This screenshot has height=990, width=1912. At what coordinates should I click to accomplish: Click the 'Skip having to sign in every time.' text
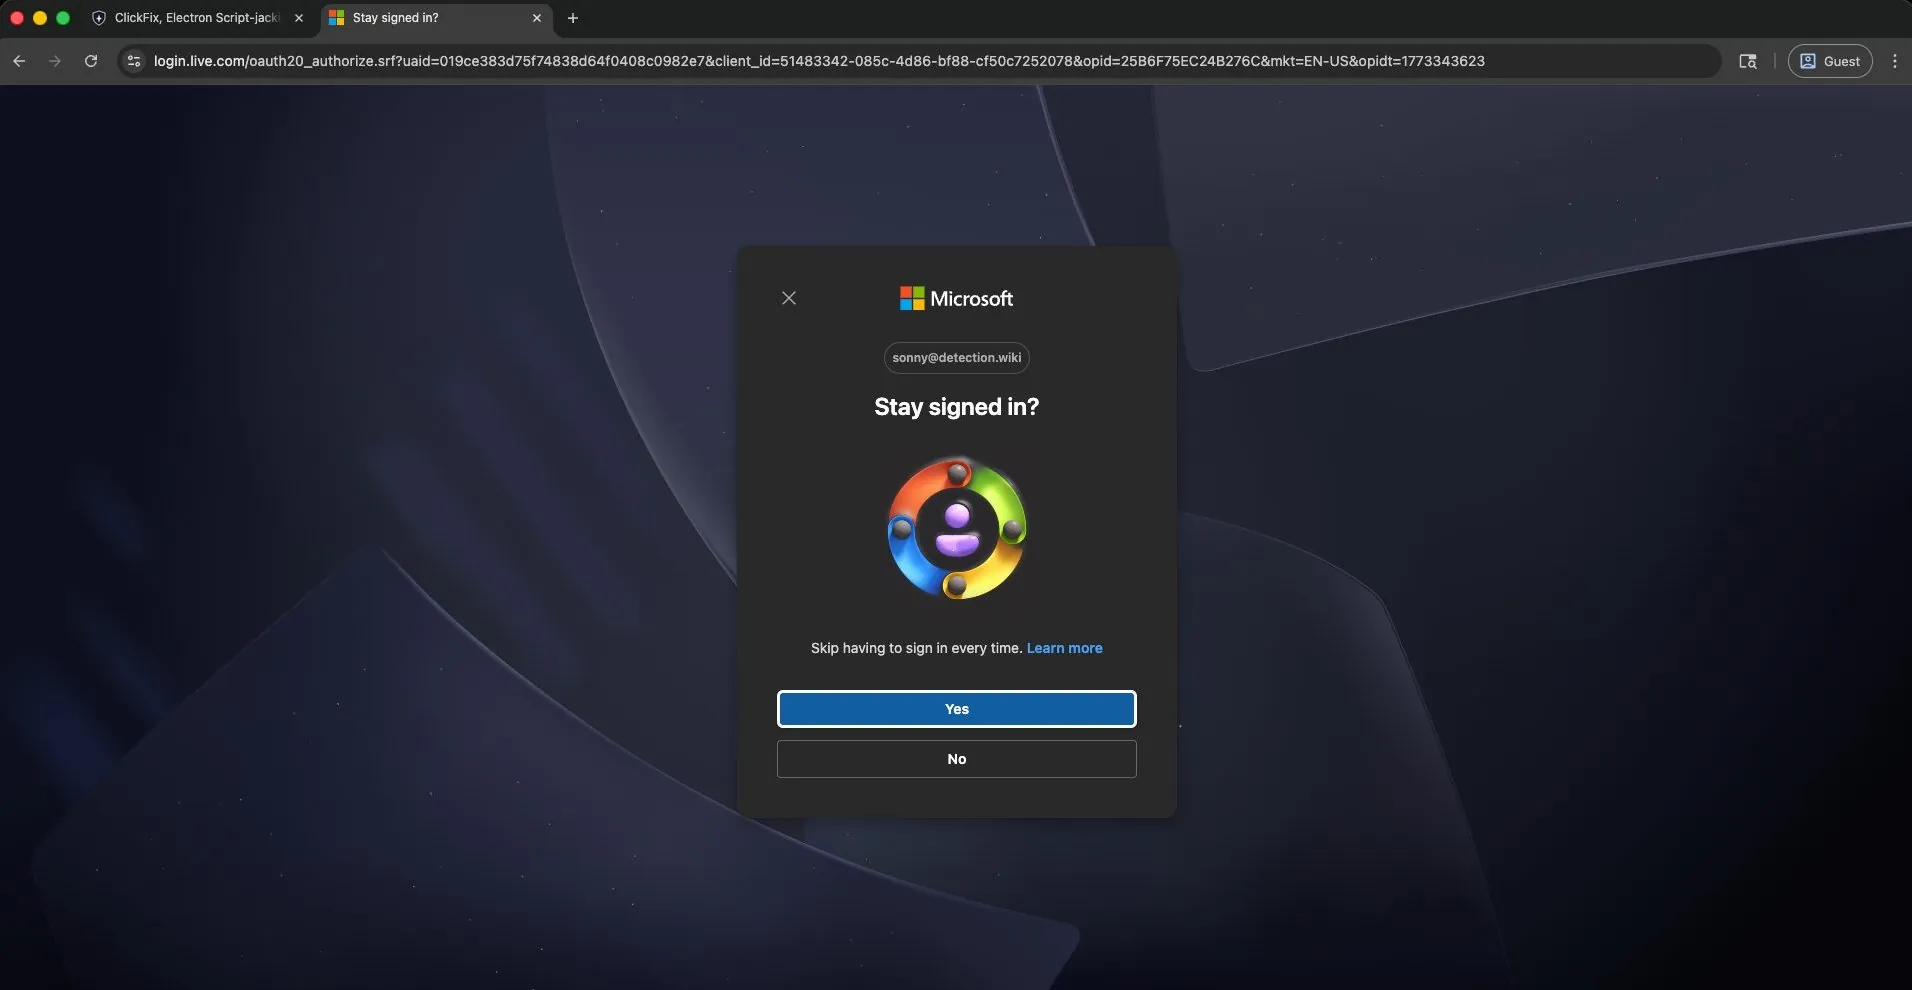(x=916, y=648)
